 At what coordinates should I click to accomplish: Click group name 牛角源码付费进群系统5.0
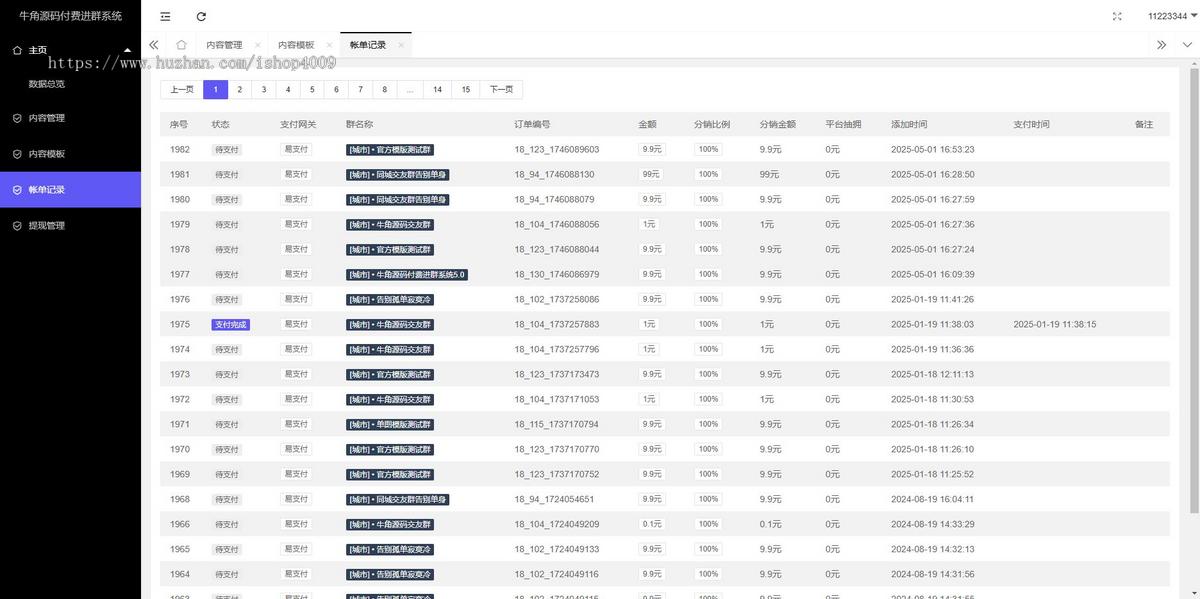[407, 275]
